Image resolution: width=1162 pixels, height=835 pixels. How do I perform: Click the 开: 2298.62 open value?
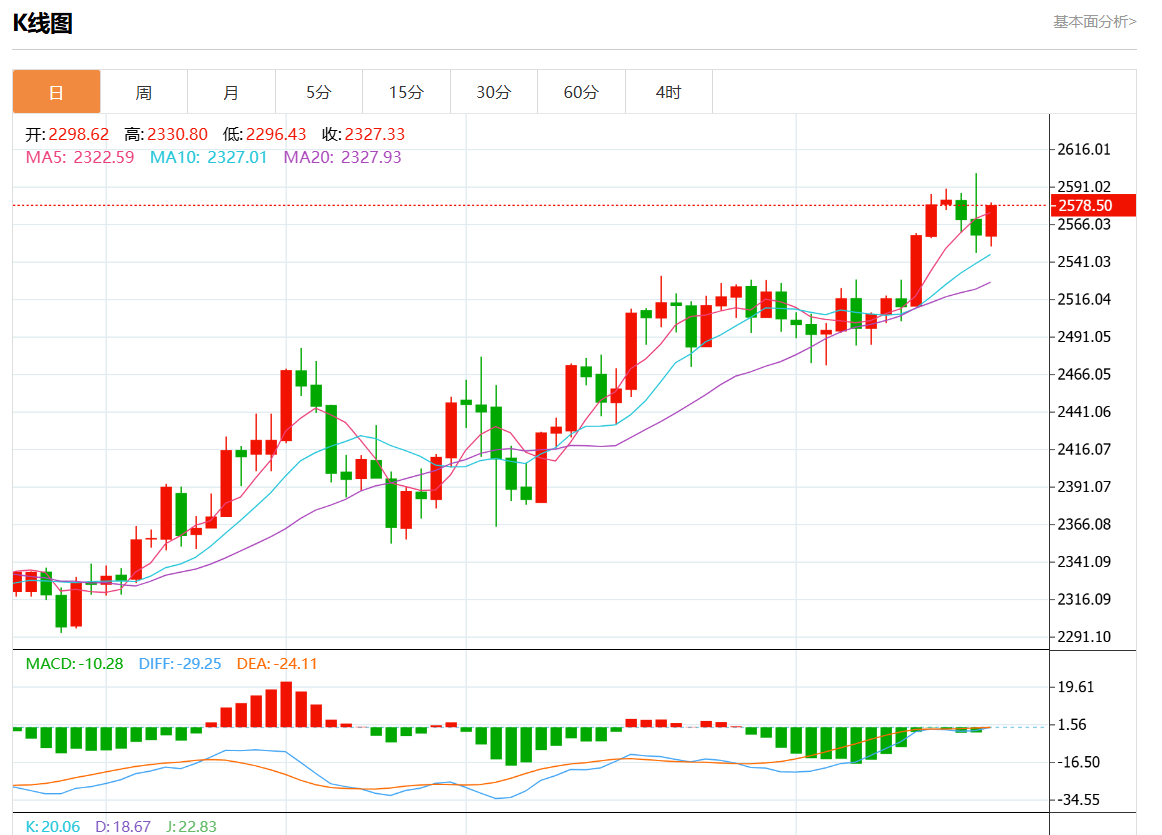click(x=67, y=134)
